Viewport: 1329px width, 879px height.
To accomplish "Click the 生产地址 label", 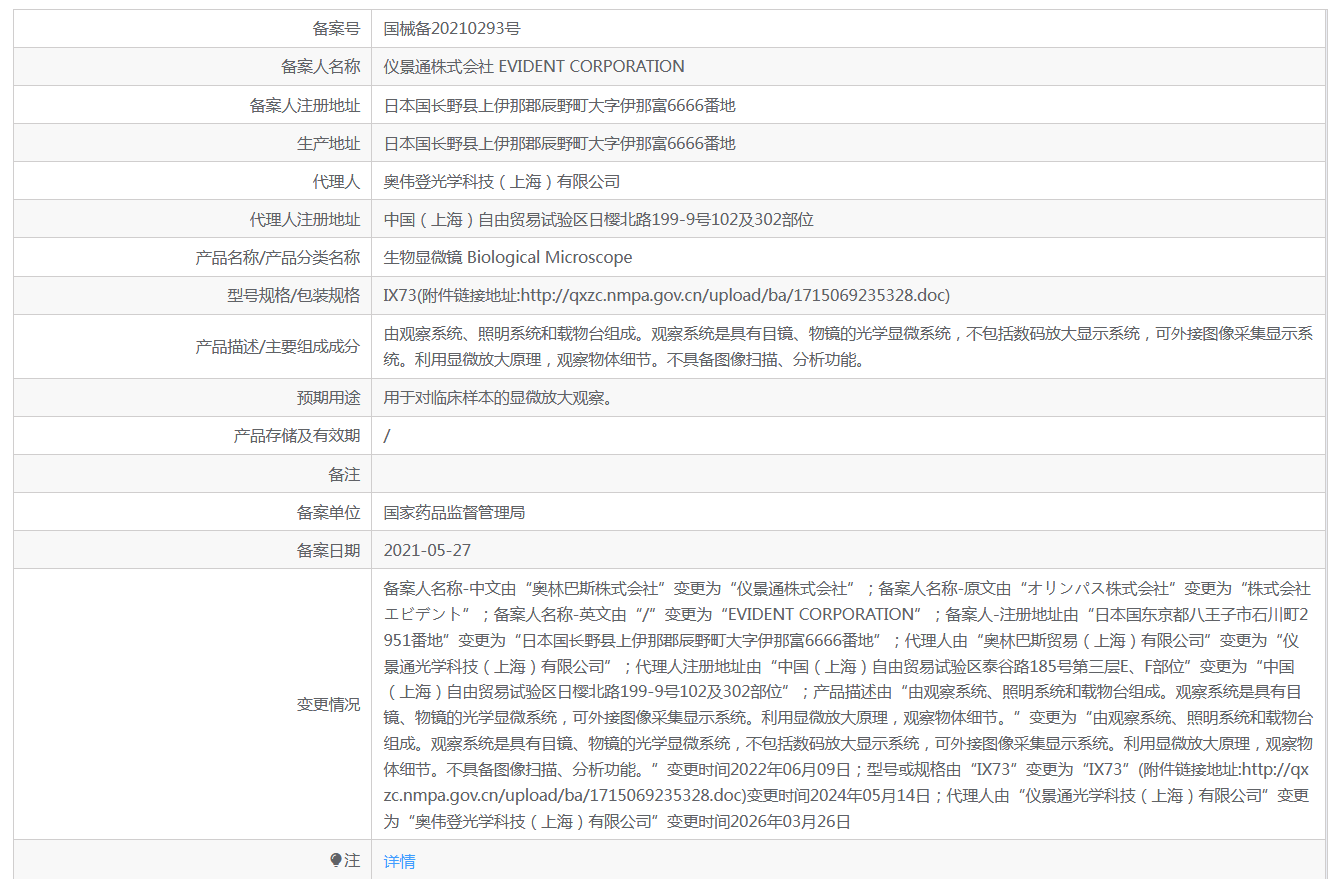I will [328, 143].
